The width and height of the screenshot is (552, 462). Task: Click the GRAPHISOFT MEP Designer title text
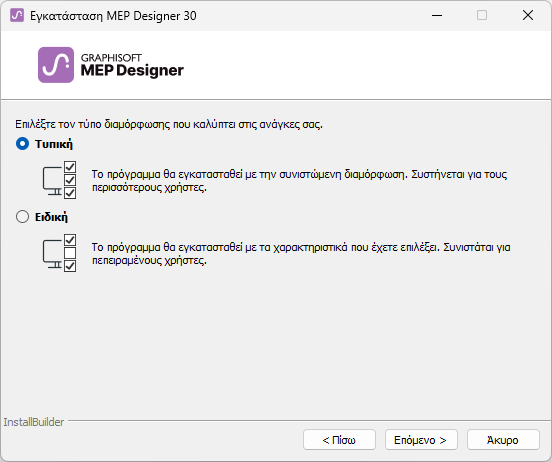click(132, 65)
